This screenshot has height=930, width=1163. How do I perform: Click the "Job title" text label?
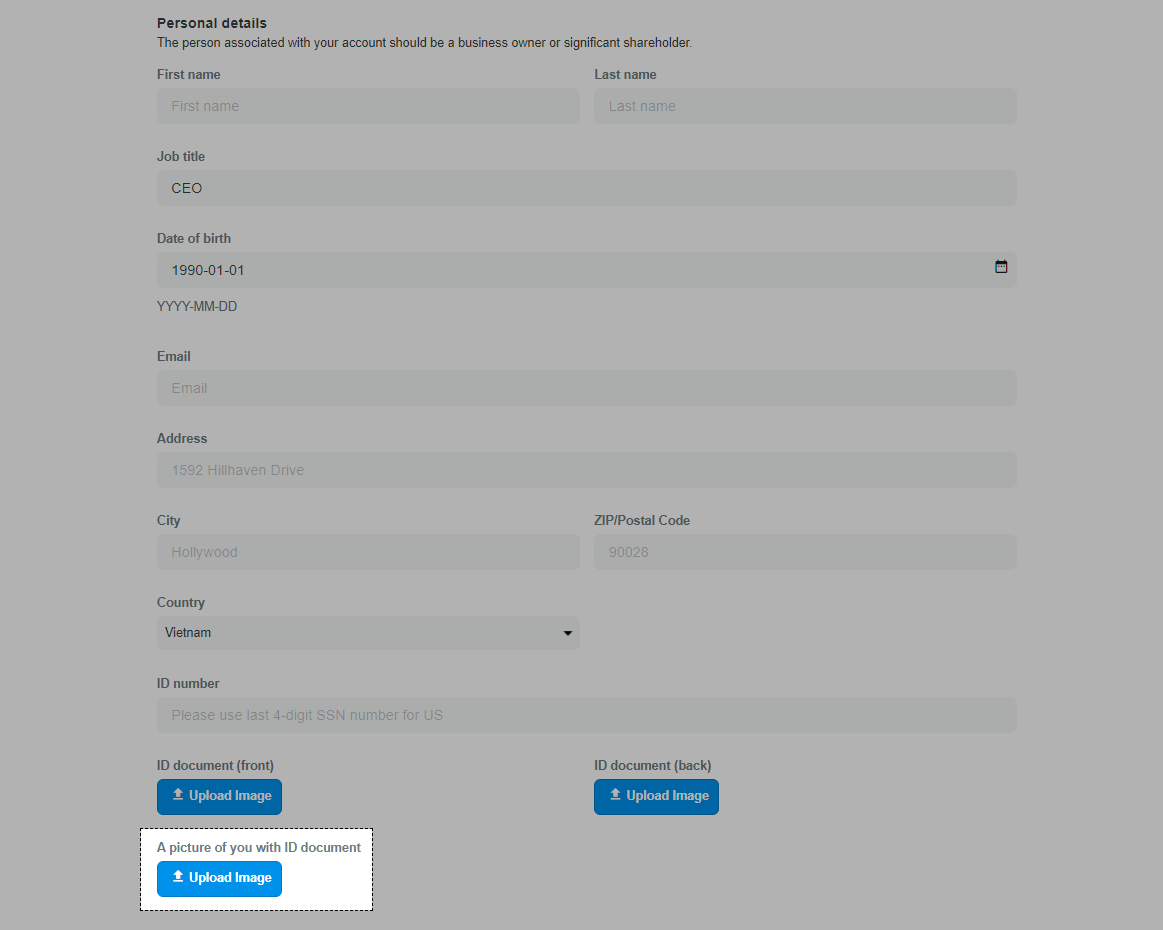[181, 157]
